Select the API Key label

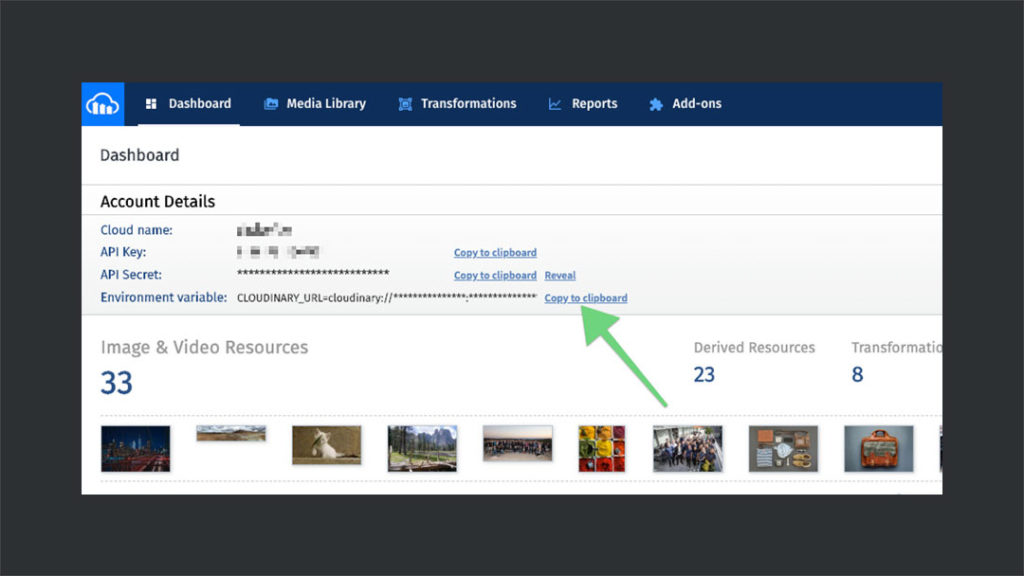[123, 252]
